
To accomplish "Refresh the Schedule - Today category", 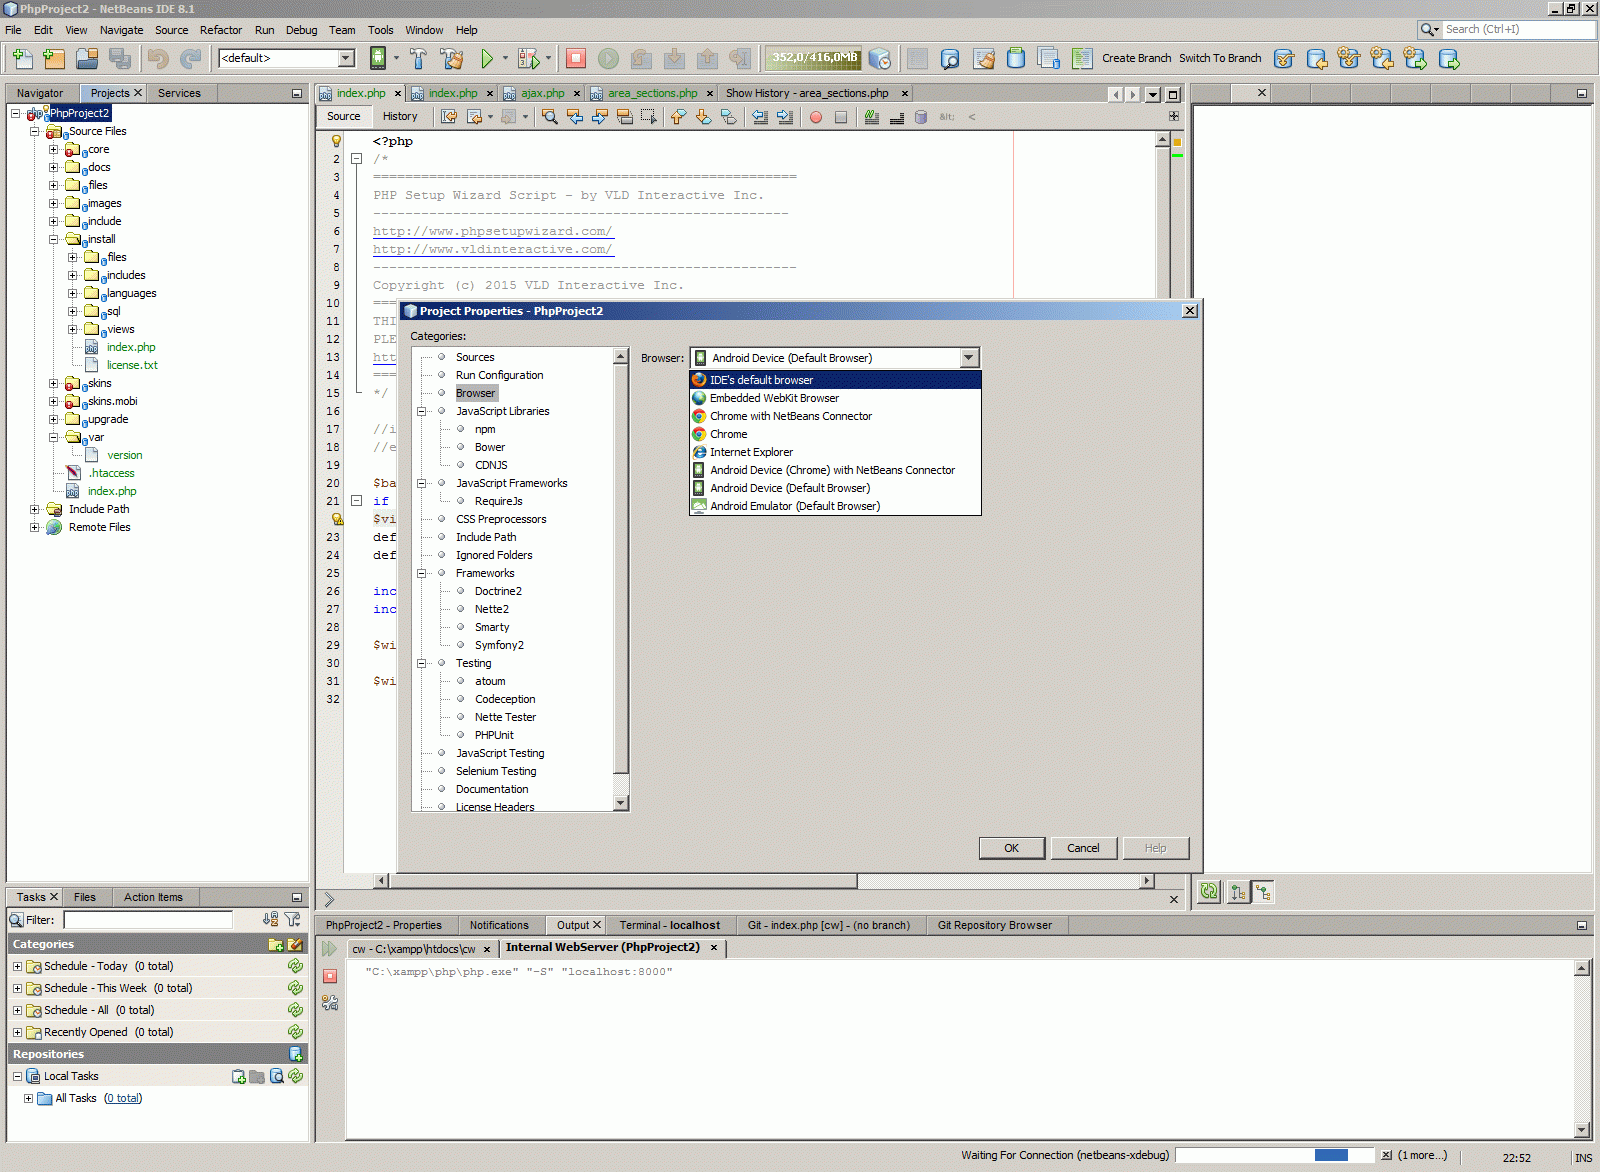I will 295,966.
